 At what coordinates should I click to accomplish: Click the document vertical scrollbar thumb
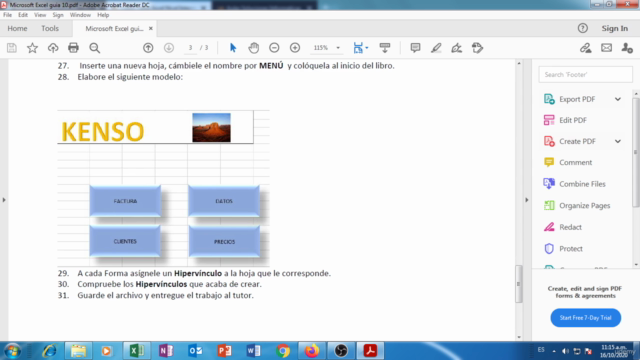(519, 284)
